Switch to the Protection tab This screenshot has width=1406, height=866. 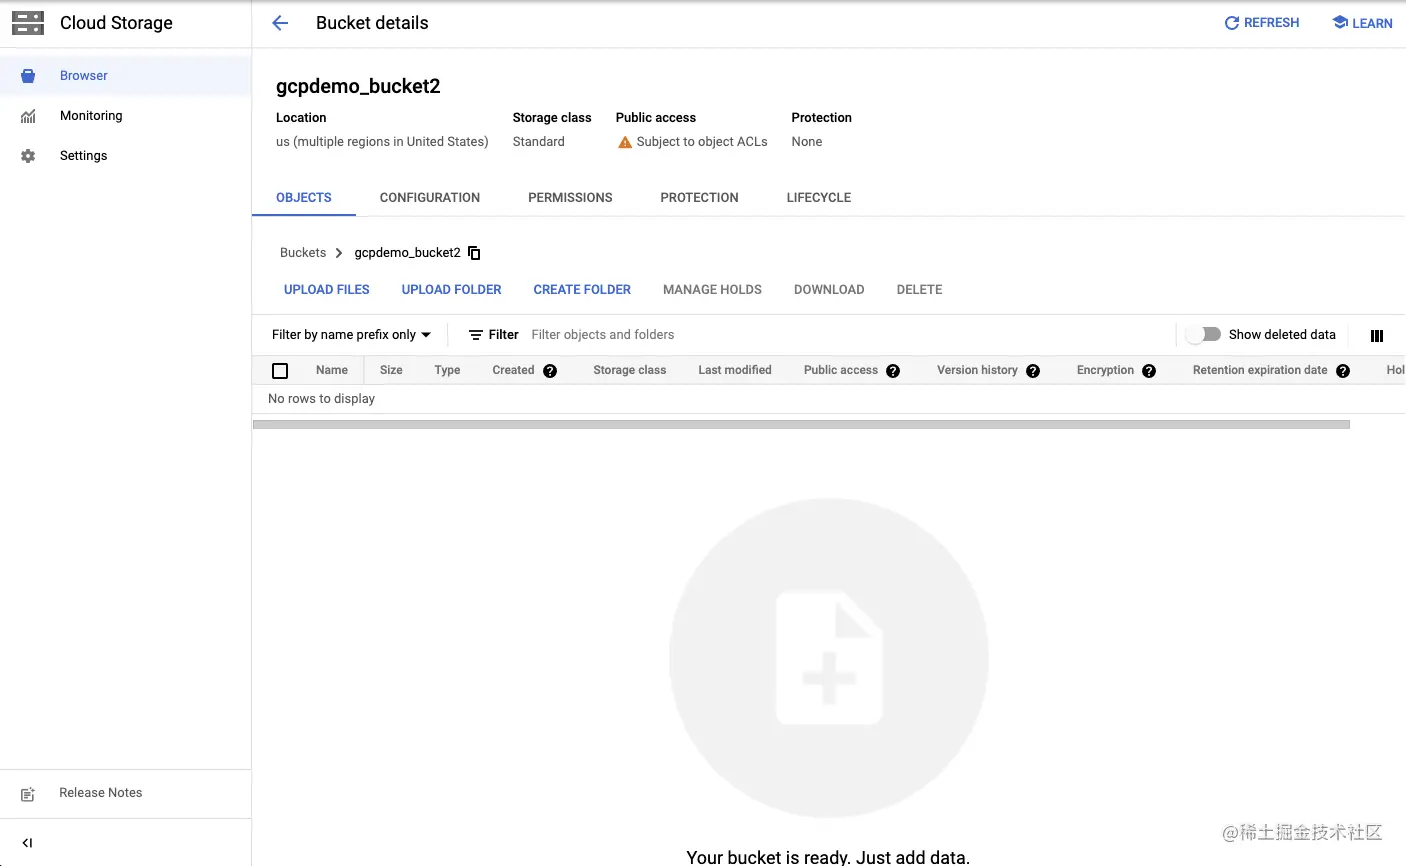[699, 198]
